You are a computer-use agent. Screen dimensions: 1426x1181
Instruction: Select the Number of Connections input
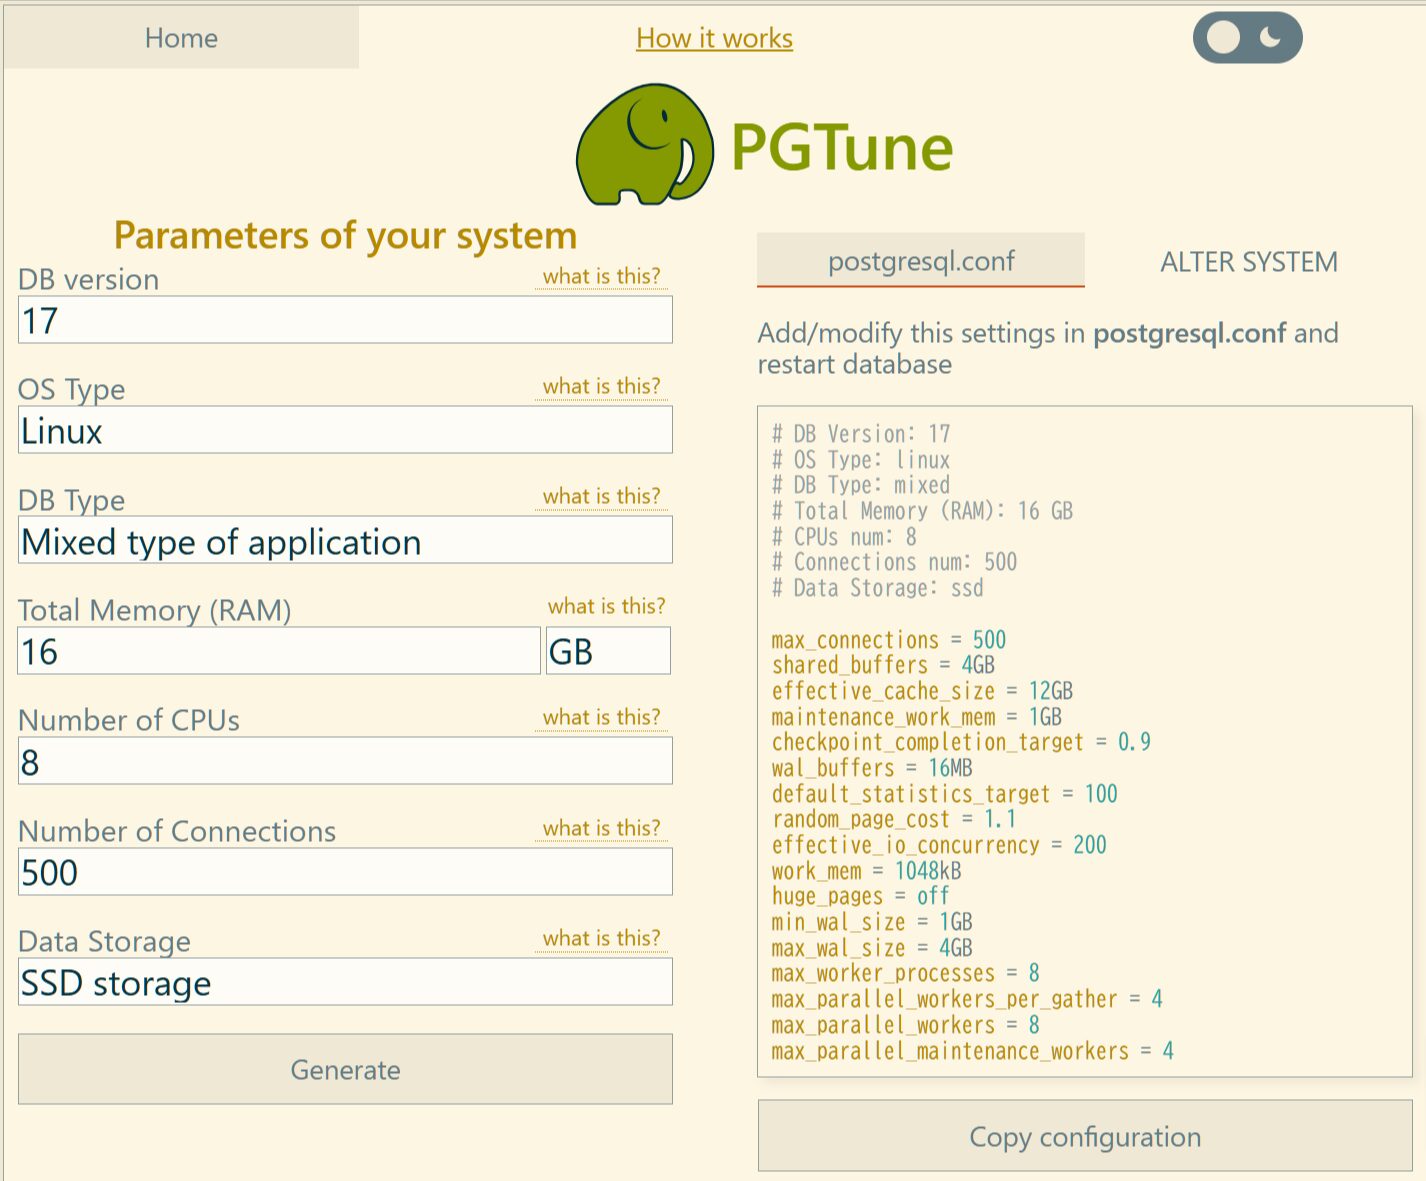345,873
